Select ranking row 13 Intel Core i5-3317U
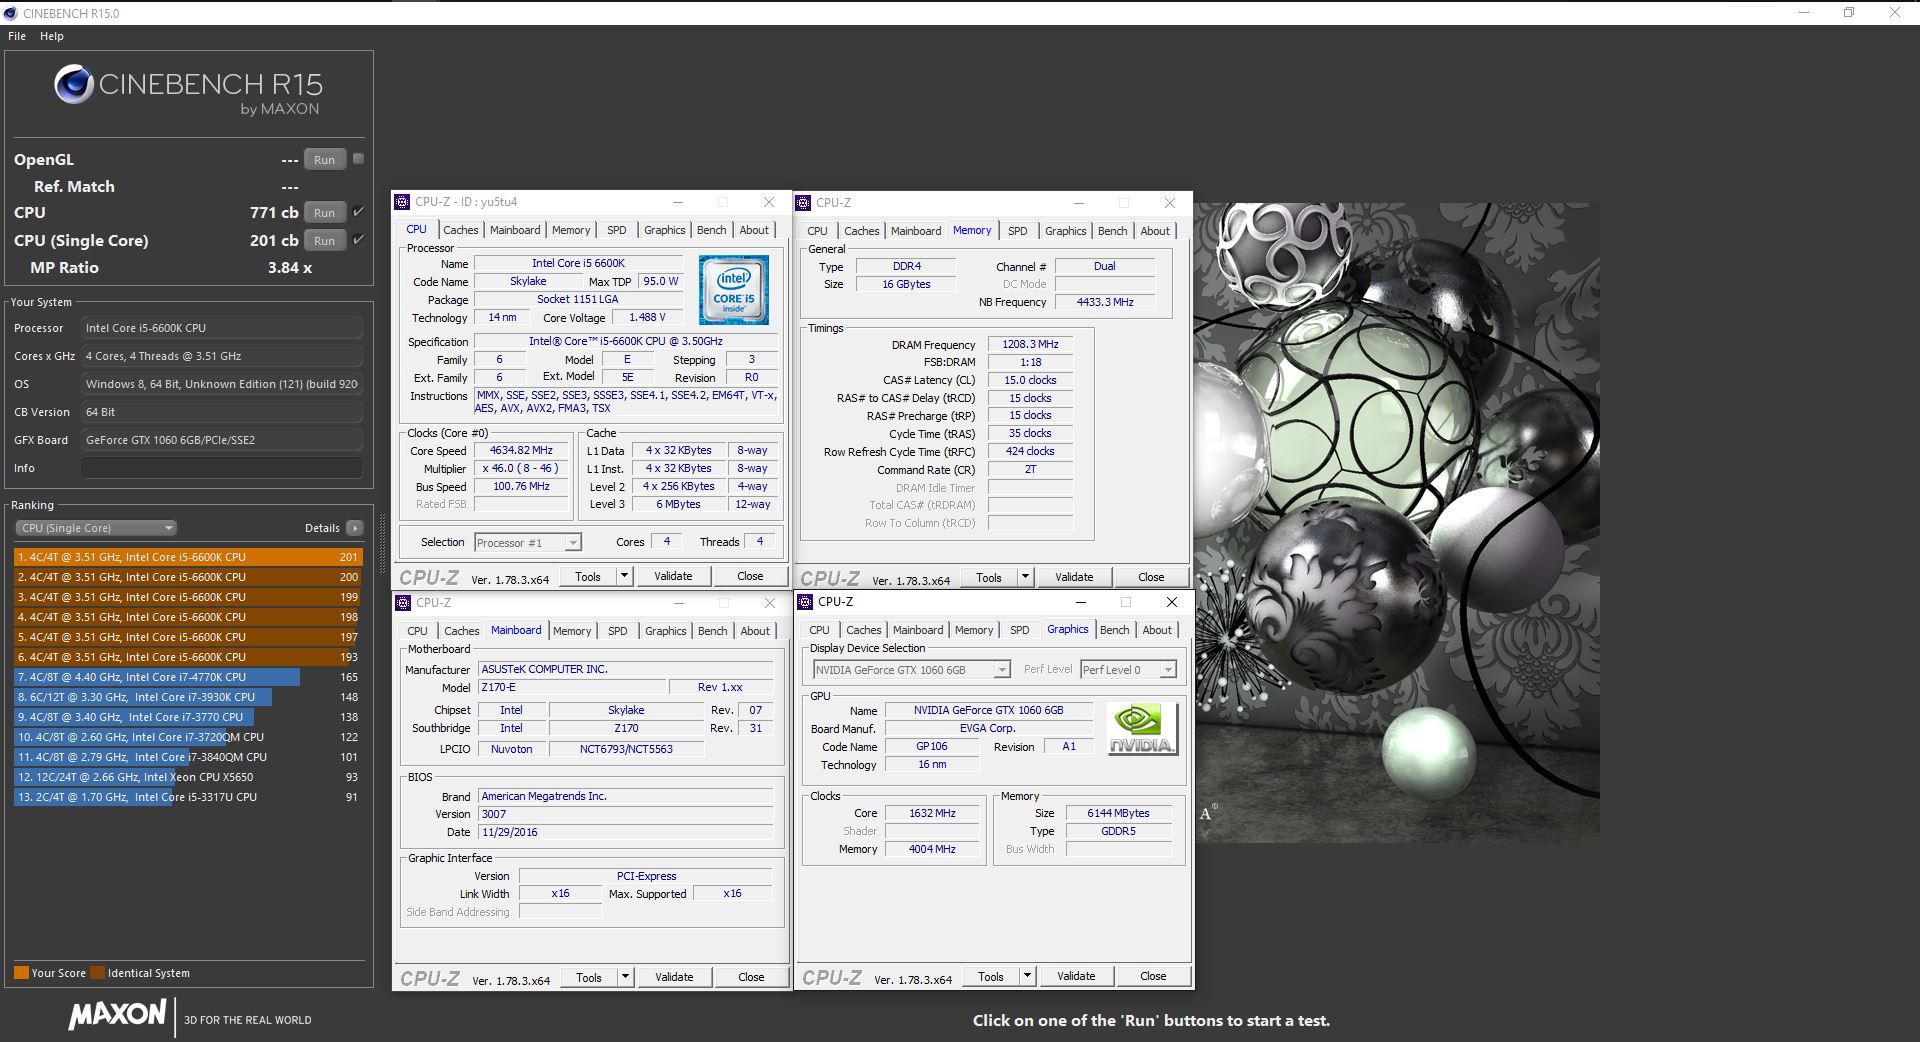The image size is (1920, 1042). tap(188, 797)
